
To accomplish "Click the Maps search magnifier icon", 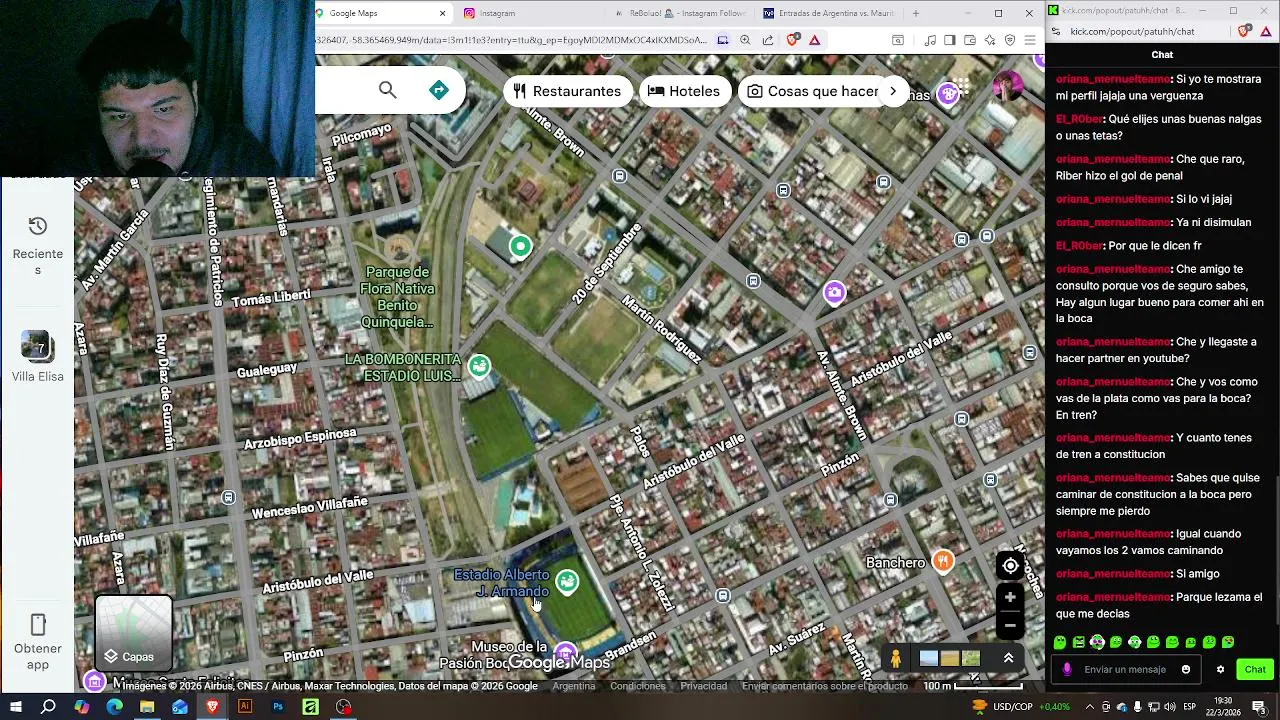I will click(x=388, y=90).
